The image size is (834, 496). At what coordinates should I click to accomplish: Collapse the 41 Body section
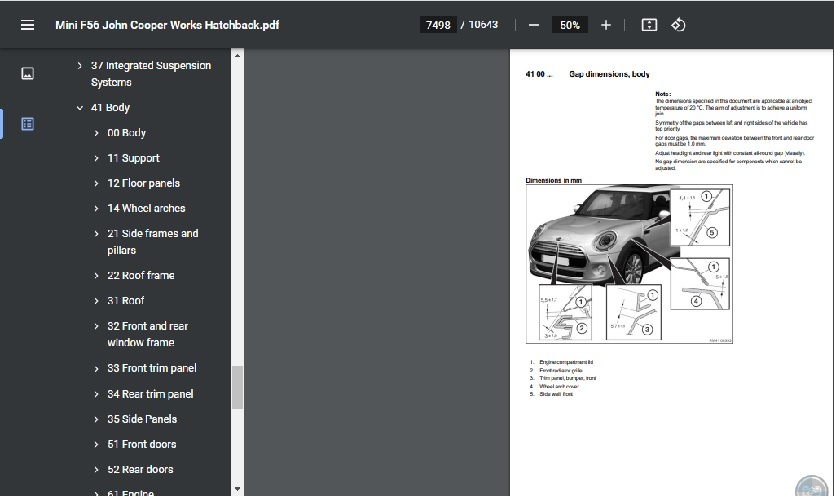[x=79, y=107]
